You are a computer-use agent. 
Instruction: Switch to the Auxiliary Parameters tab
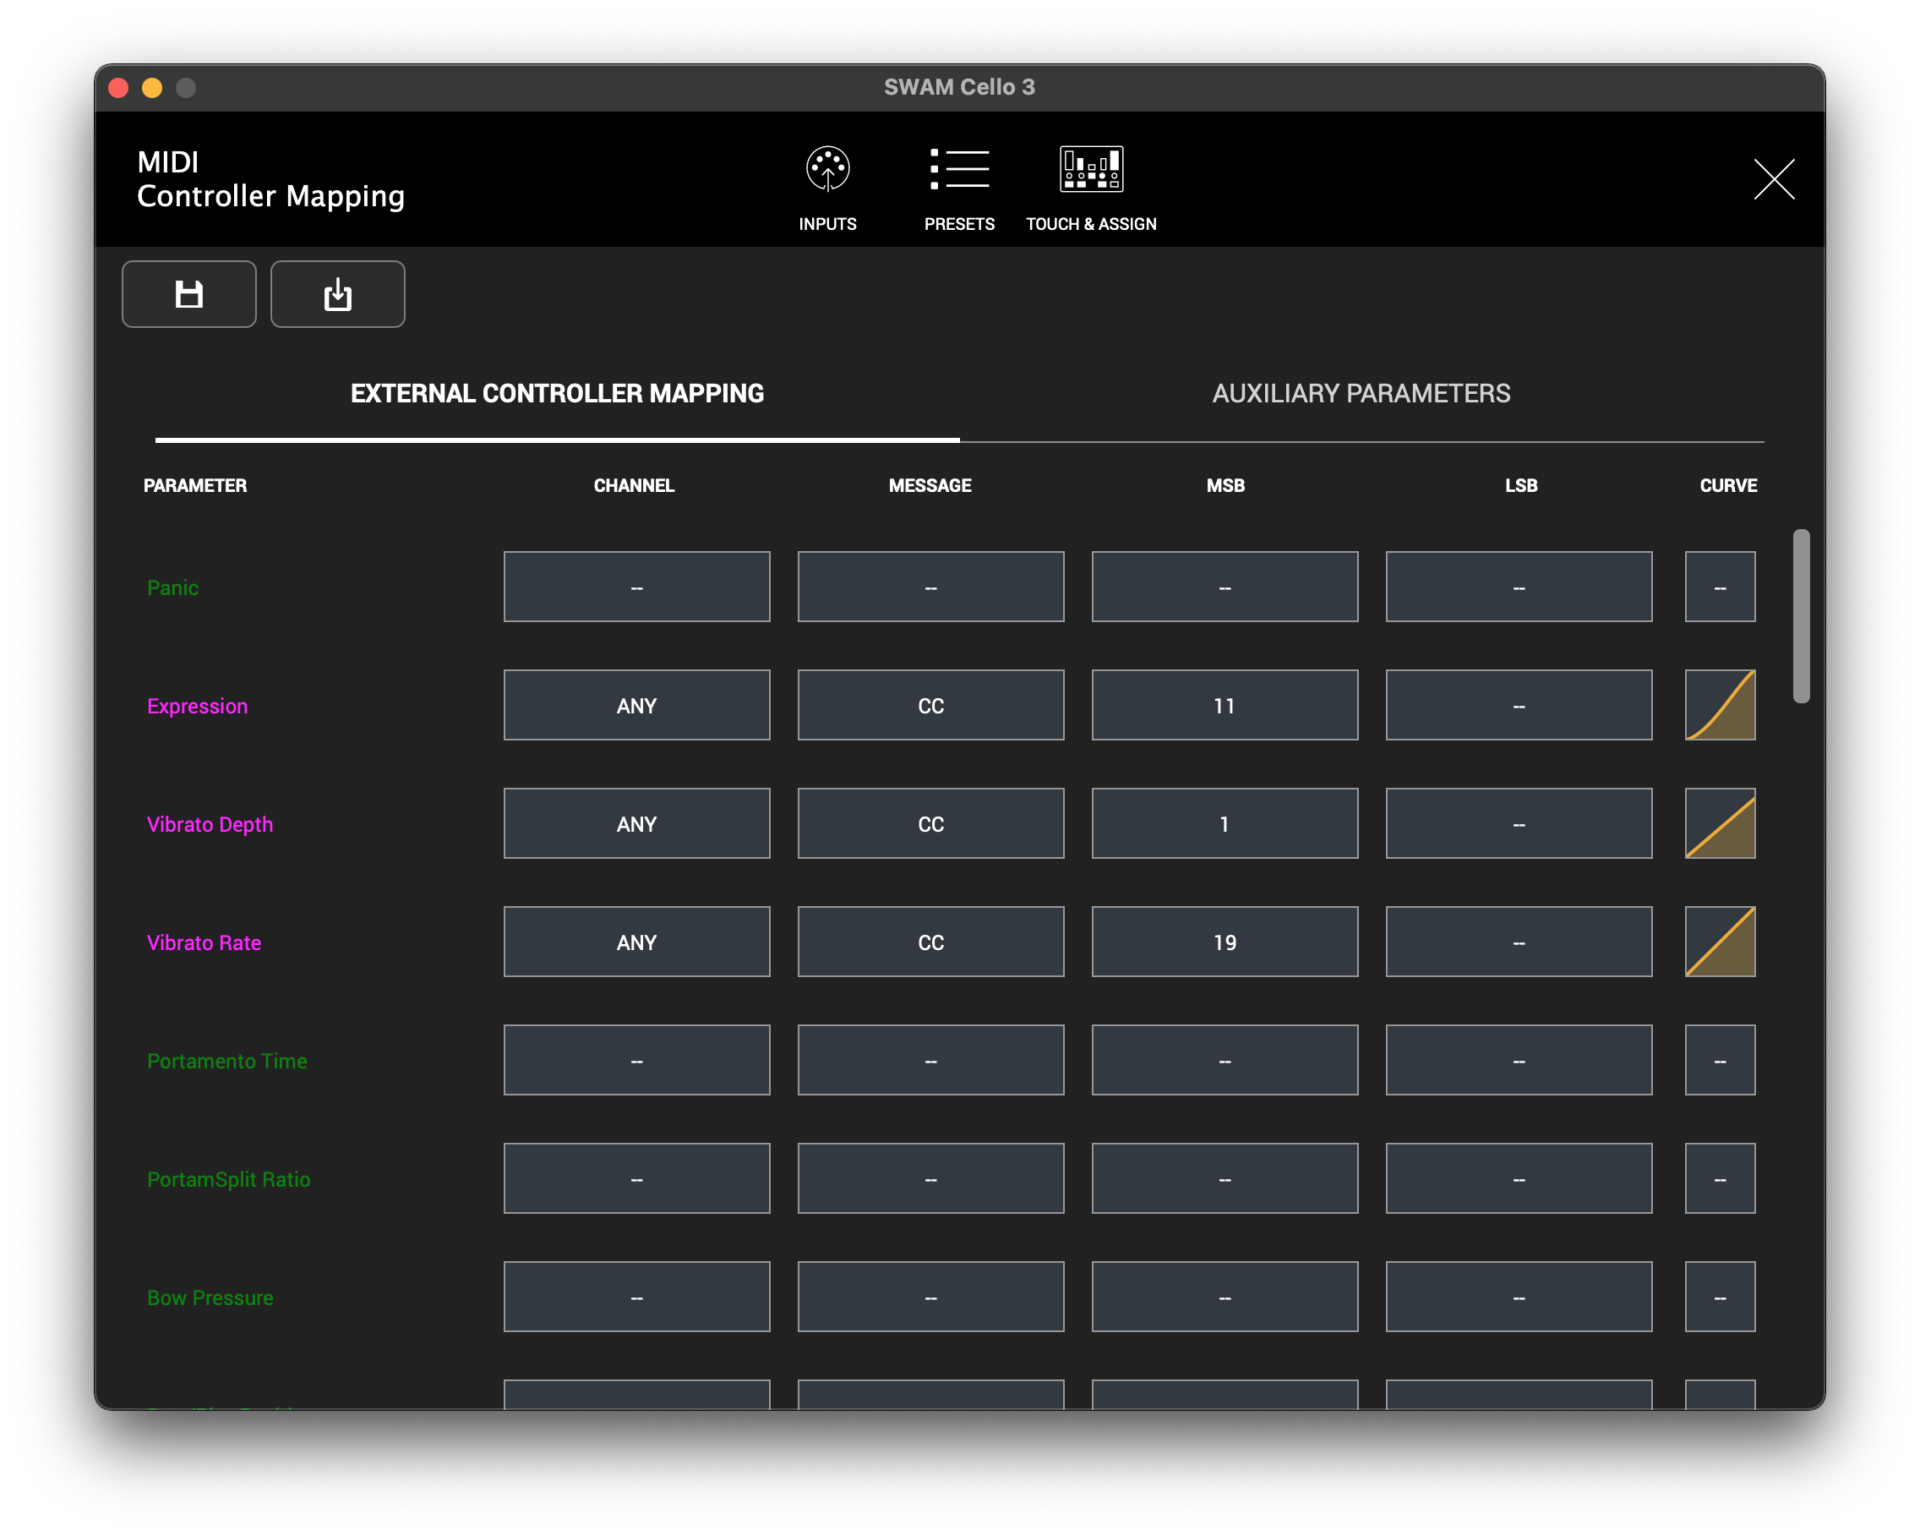[x=1361, y=394]
